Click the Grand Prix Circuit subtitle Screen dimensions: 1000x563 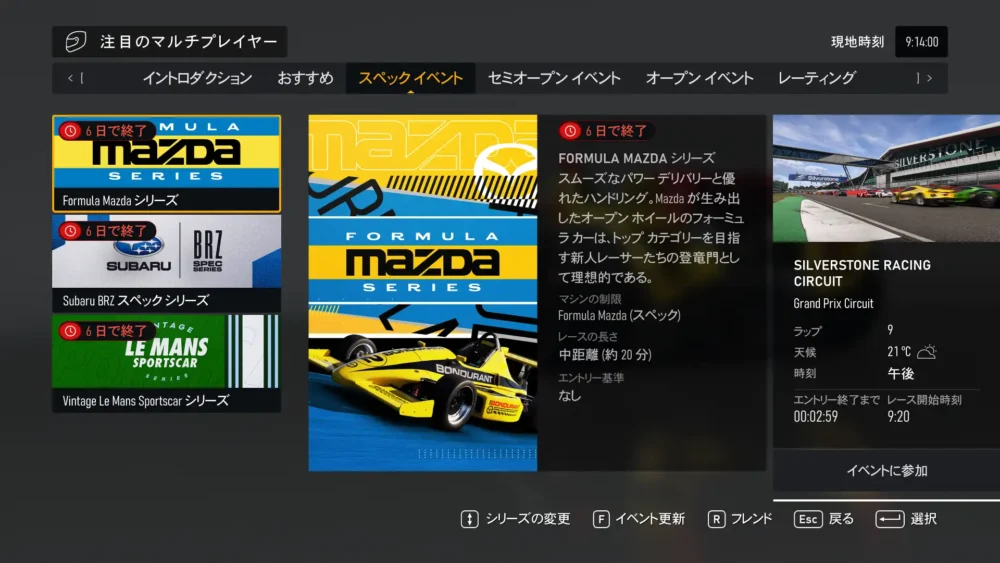pyautogui.click(x=834, y=303)
